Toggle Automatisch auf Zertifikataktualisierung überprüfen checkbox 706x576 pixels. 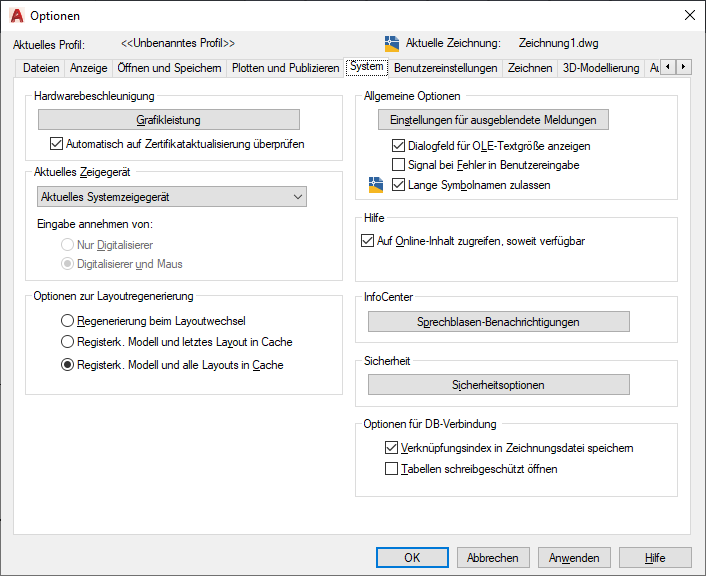pyautogui.click(x=56, y=144)
